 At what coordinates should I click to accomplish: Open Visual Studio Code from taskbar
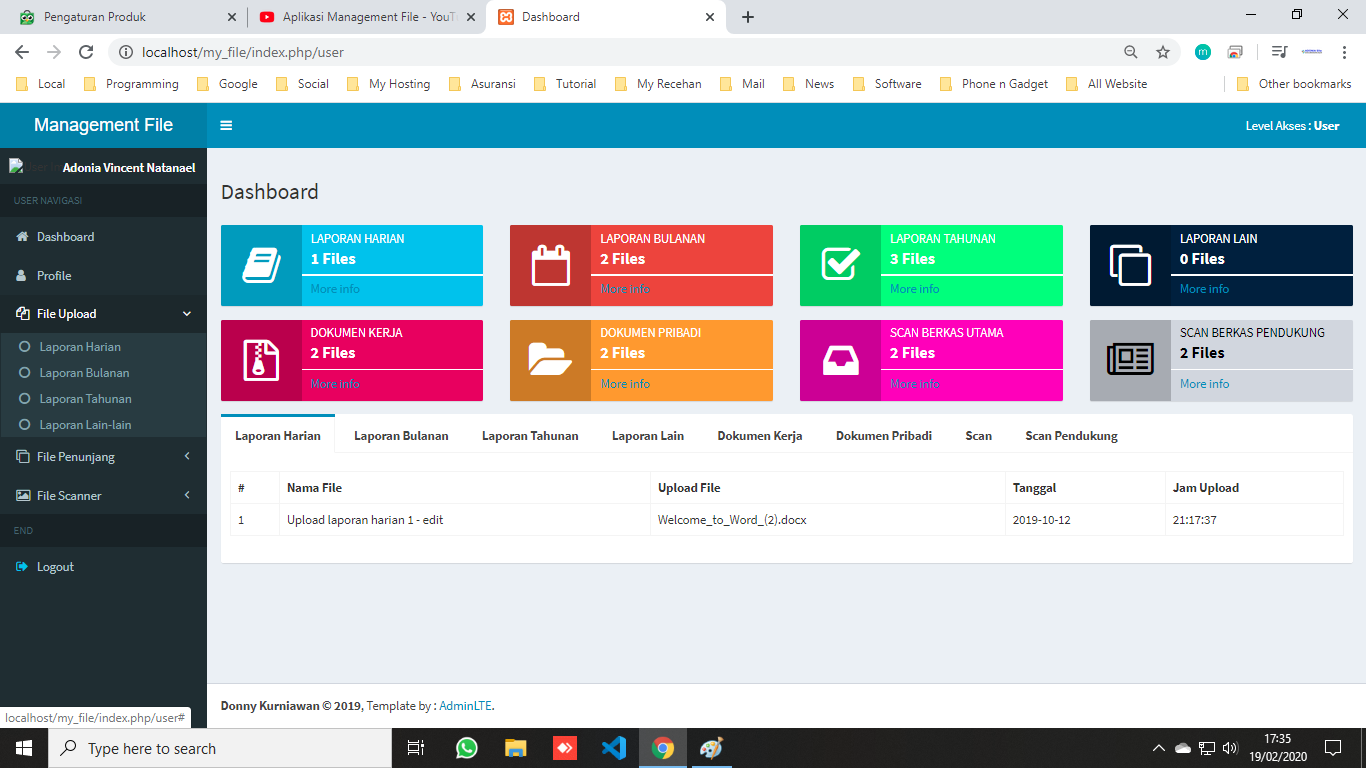click(613, 748)
